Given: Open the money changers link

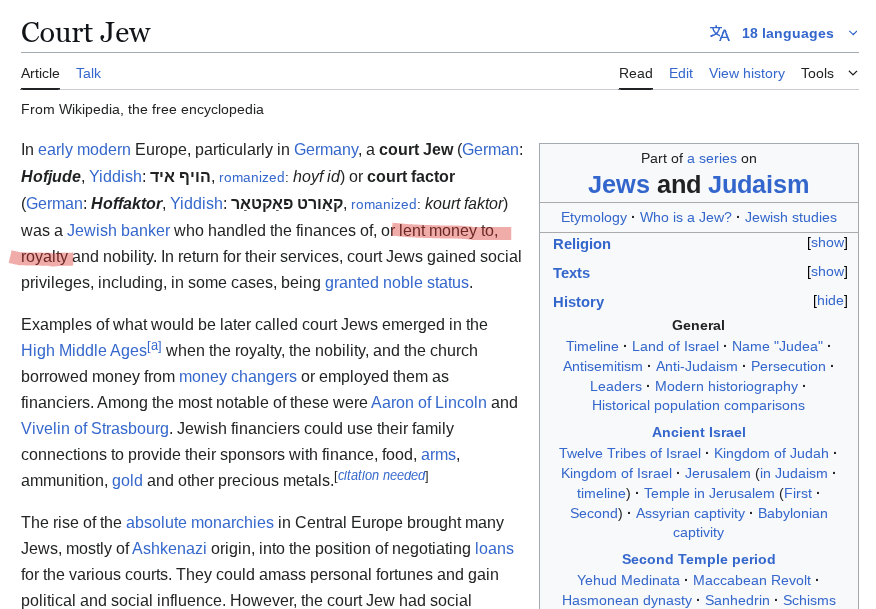Looking at the screenshot, I should [237, 377].
